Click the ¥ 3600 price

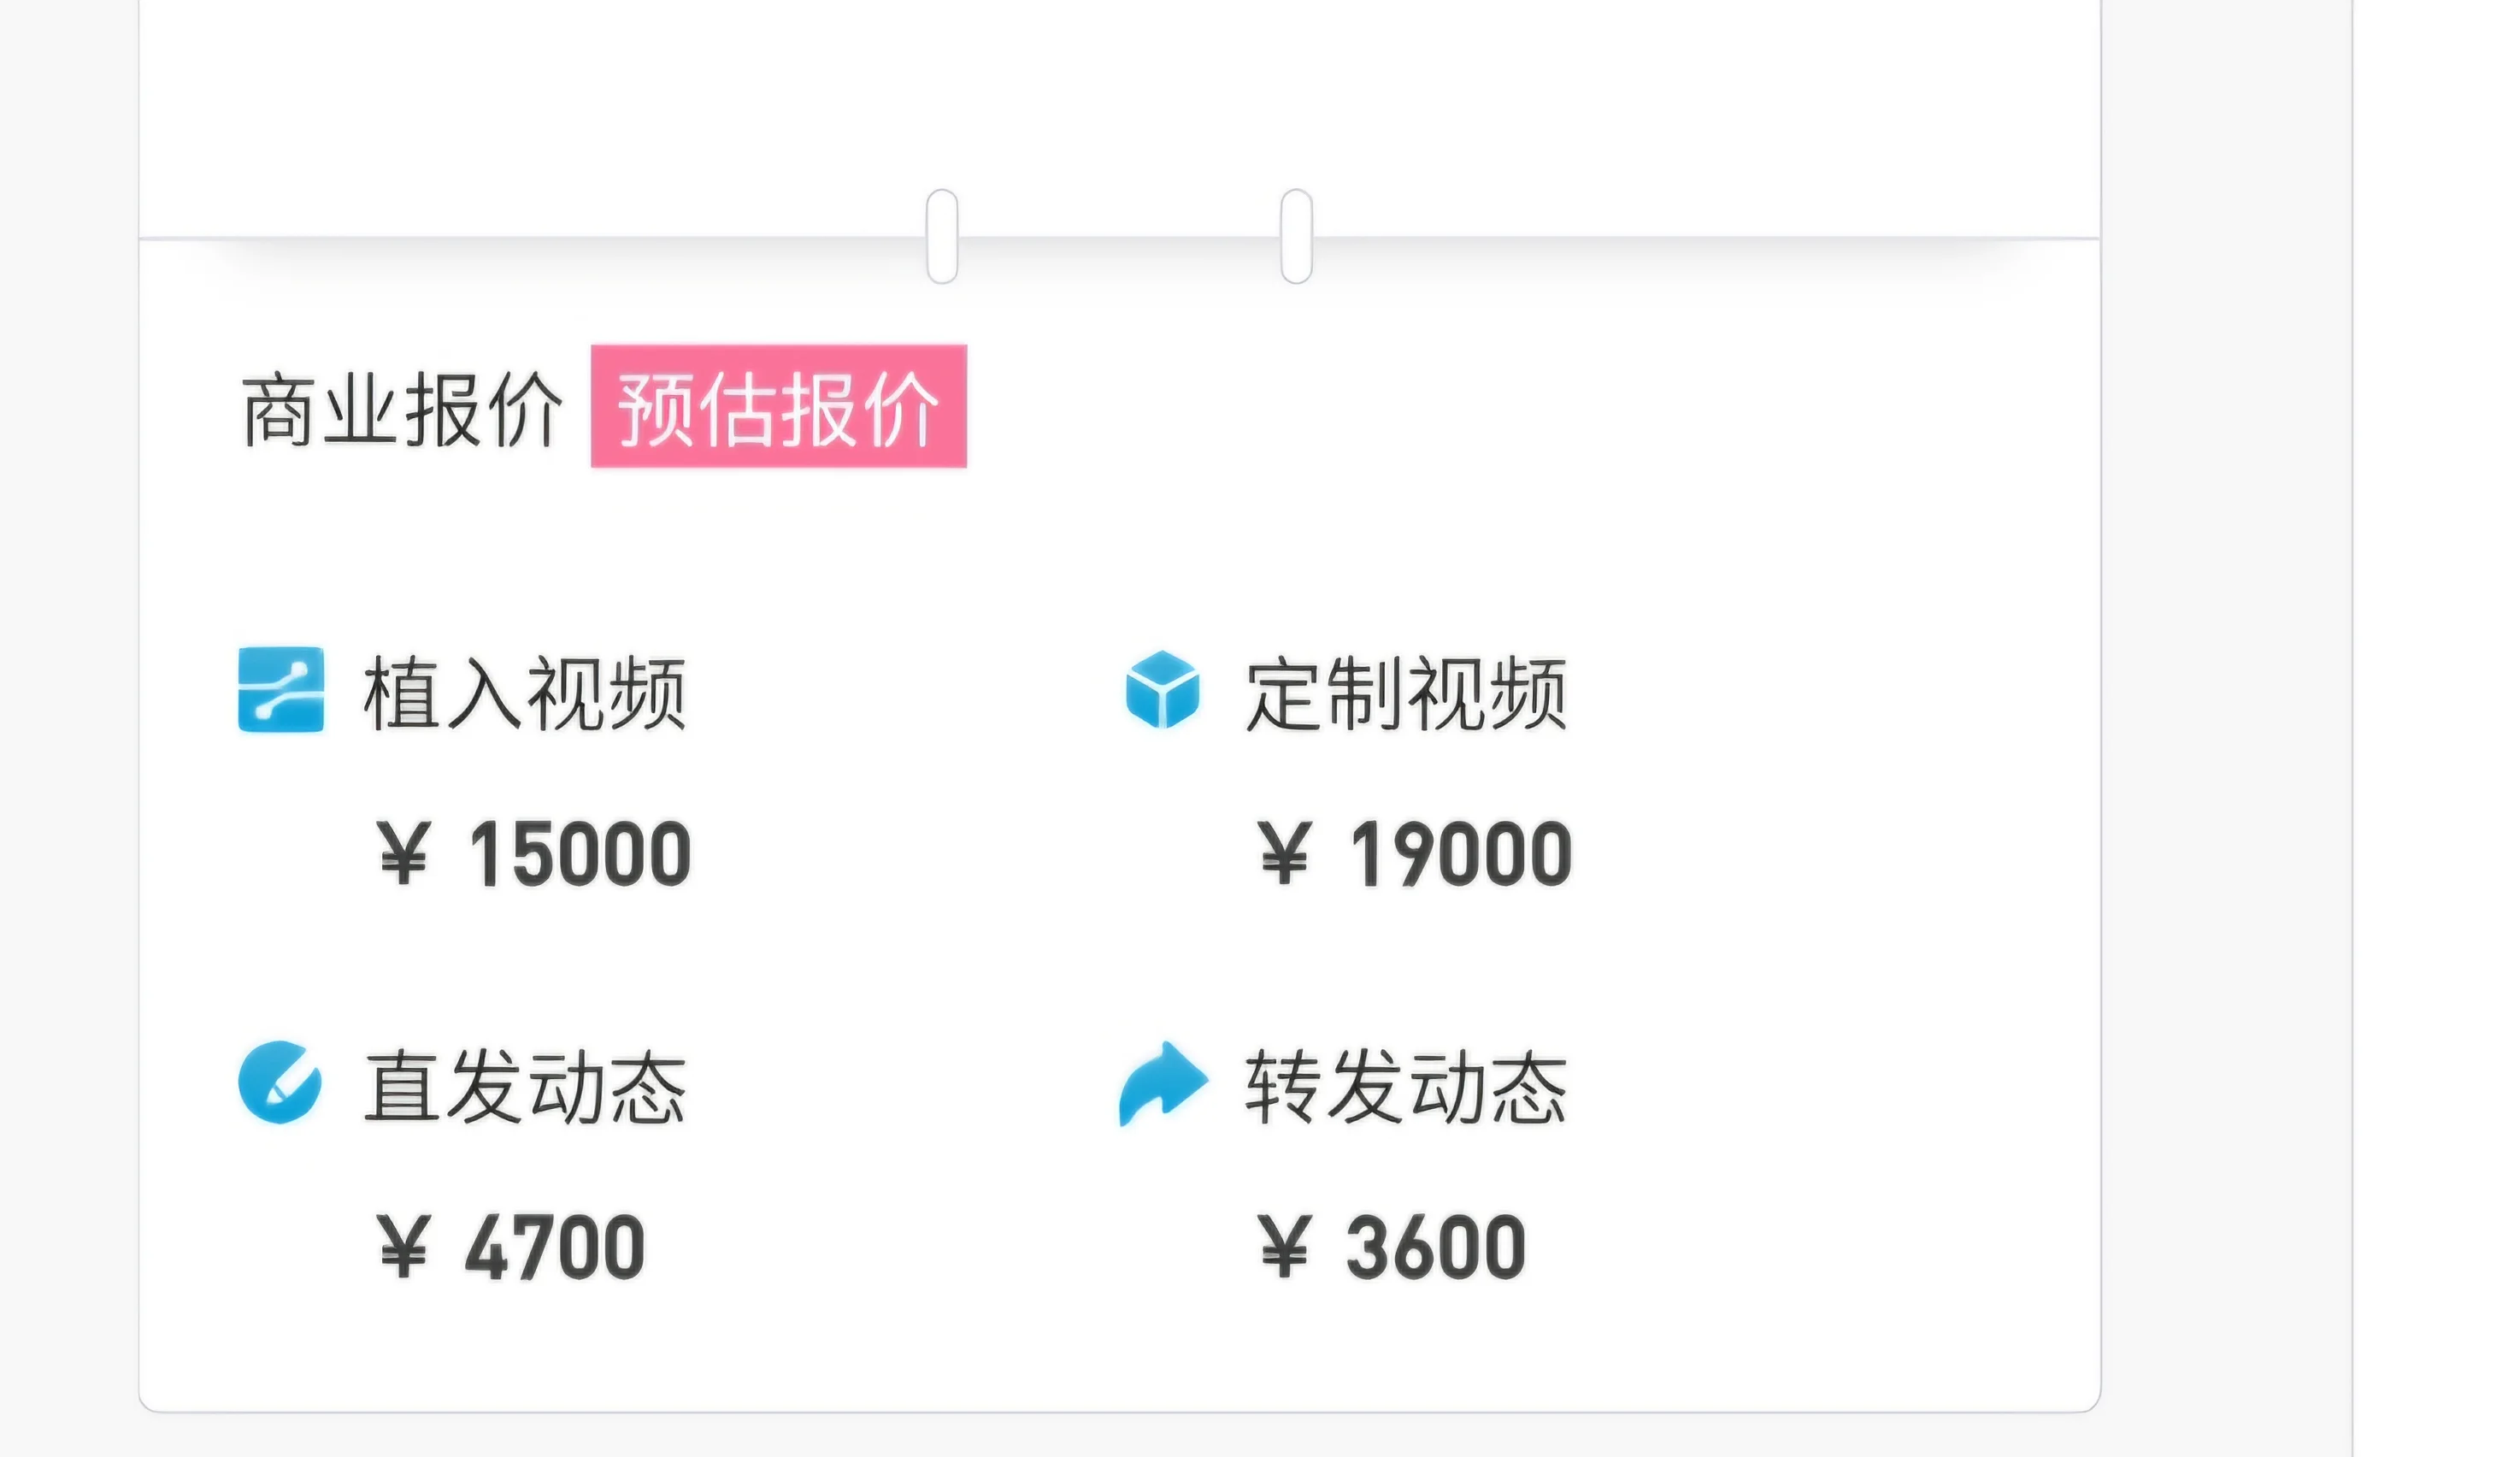coord(1392,1247)
